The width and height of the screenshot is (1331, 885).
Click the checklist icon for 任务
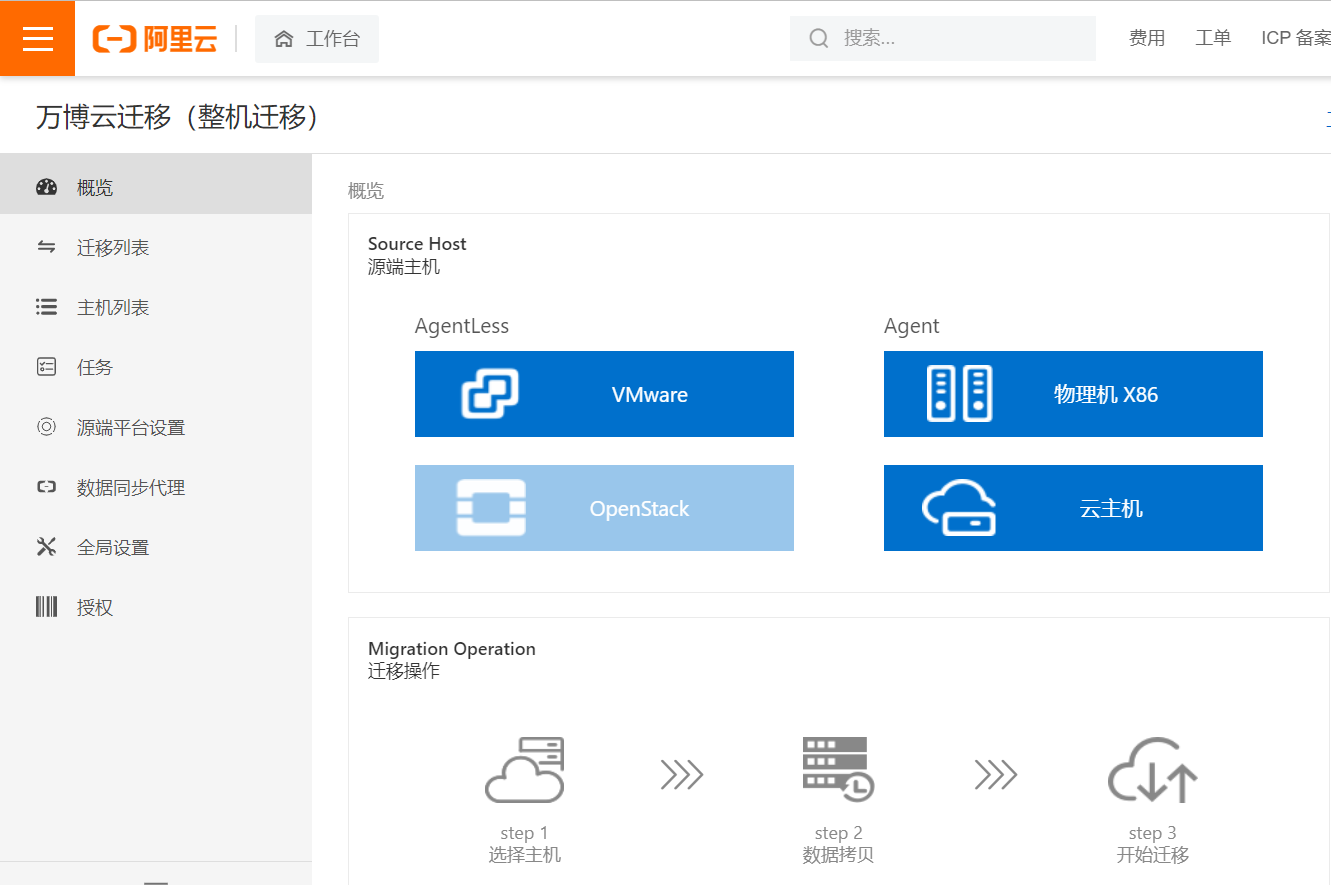pyautogui.click(x=46, y=367)
